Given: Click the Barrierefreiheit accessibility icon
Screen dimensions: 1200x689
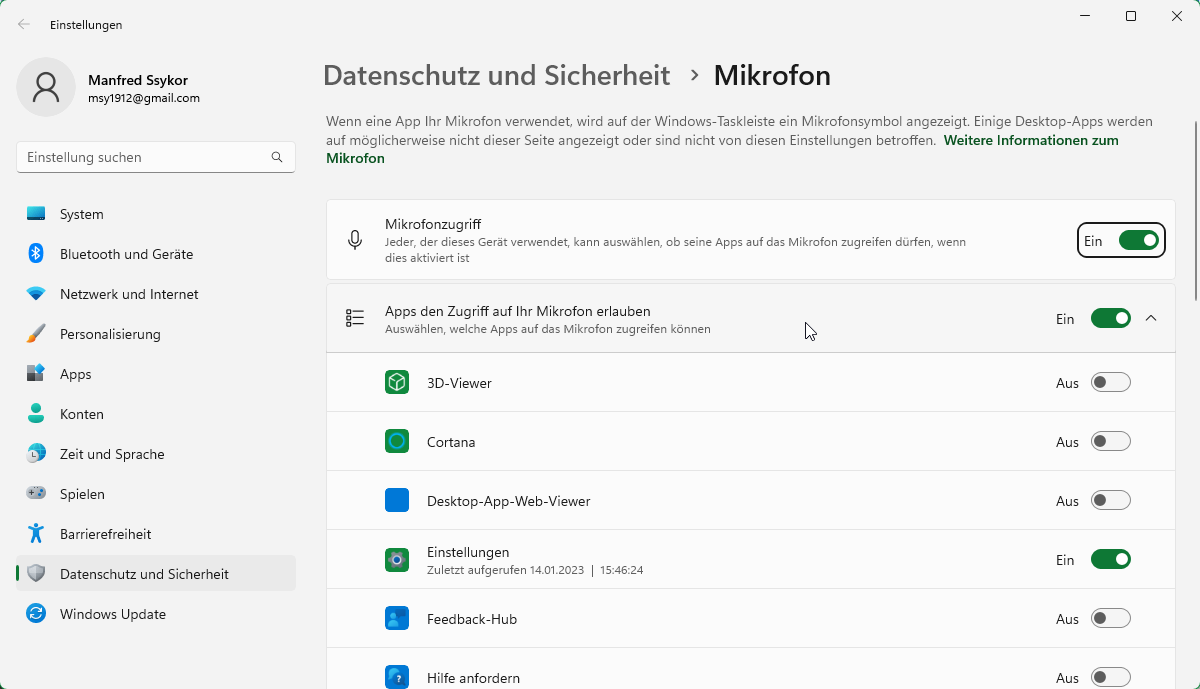Looking at the screenshot, I should click(36, 534).
